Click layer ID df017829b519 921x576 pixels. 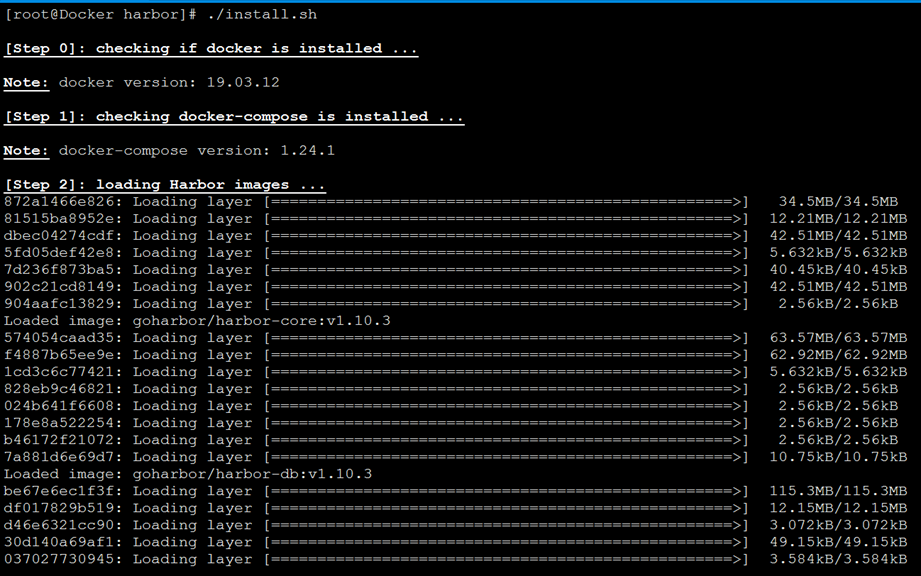59,508
